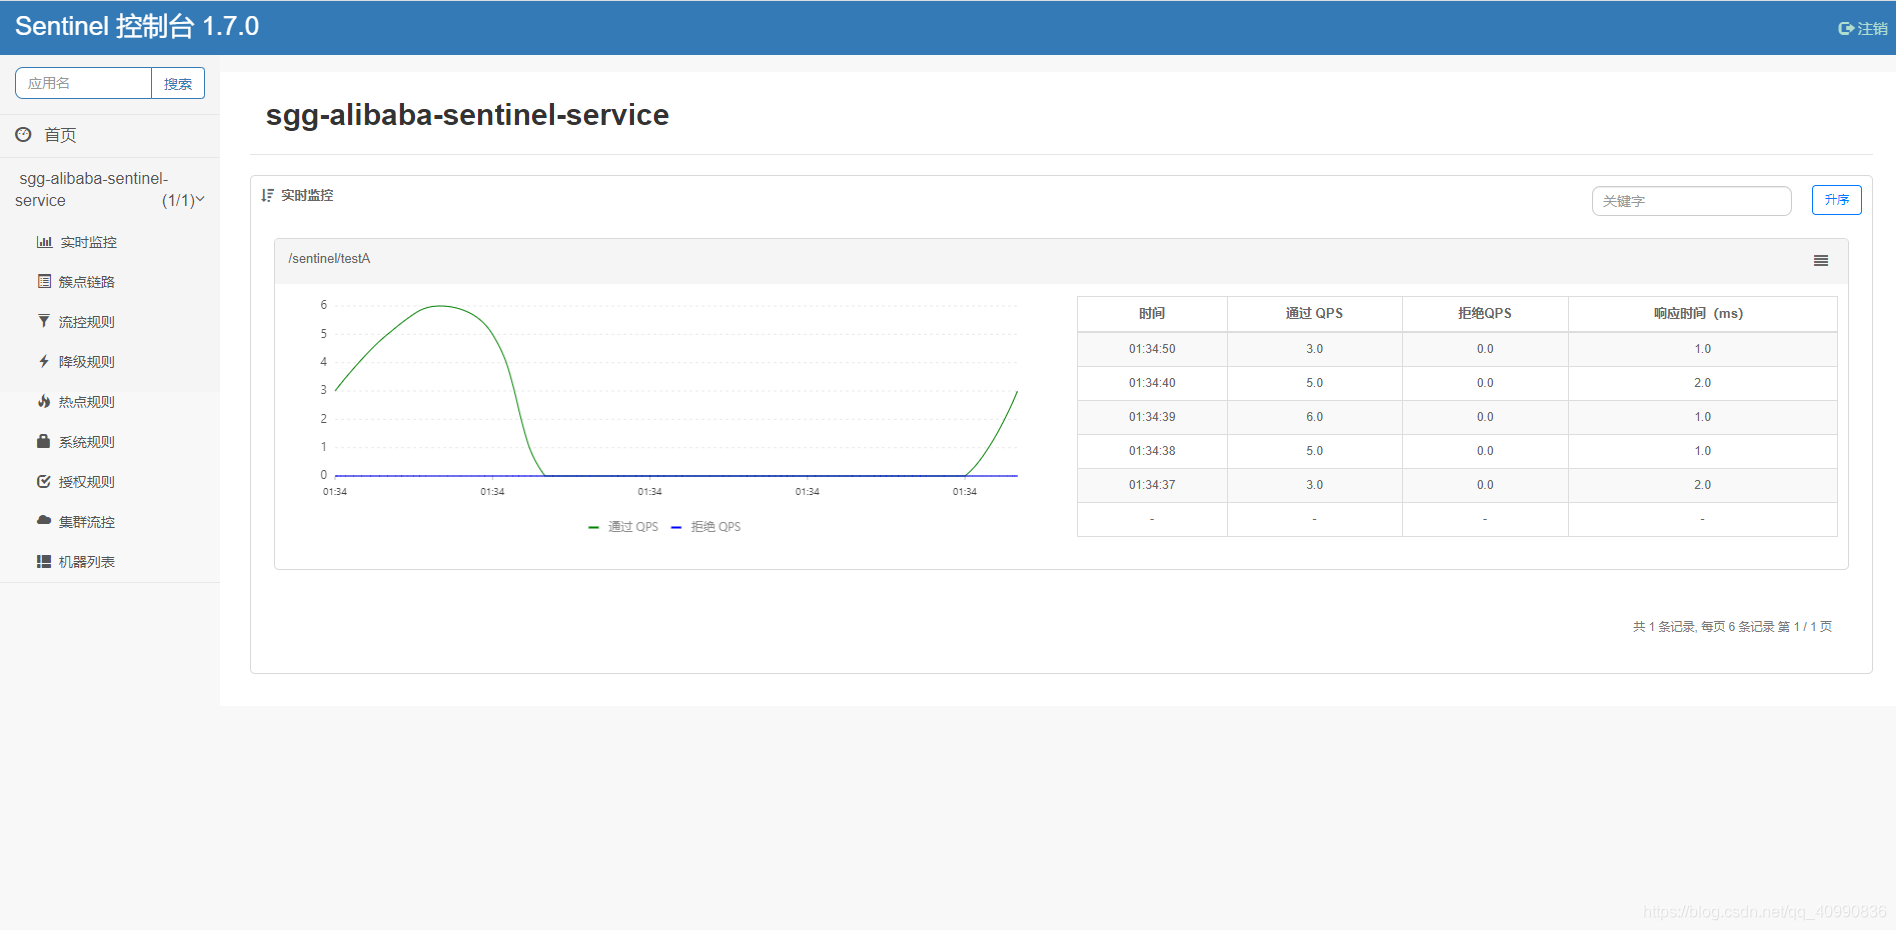Image resolution: width=1896 pixels, height=930 pixels.
Task: Click the list icon for 簇点链路
Action: [44, 282]
